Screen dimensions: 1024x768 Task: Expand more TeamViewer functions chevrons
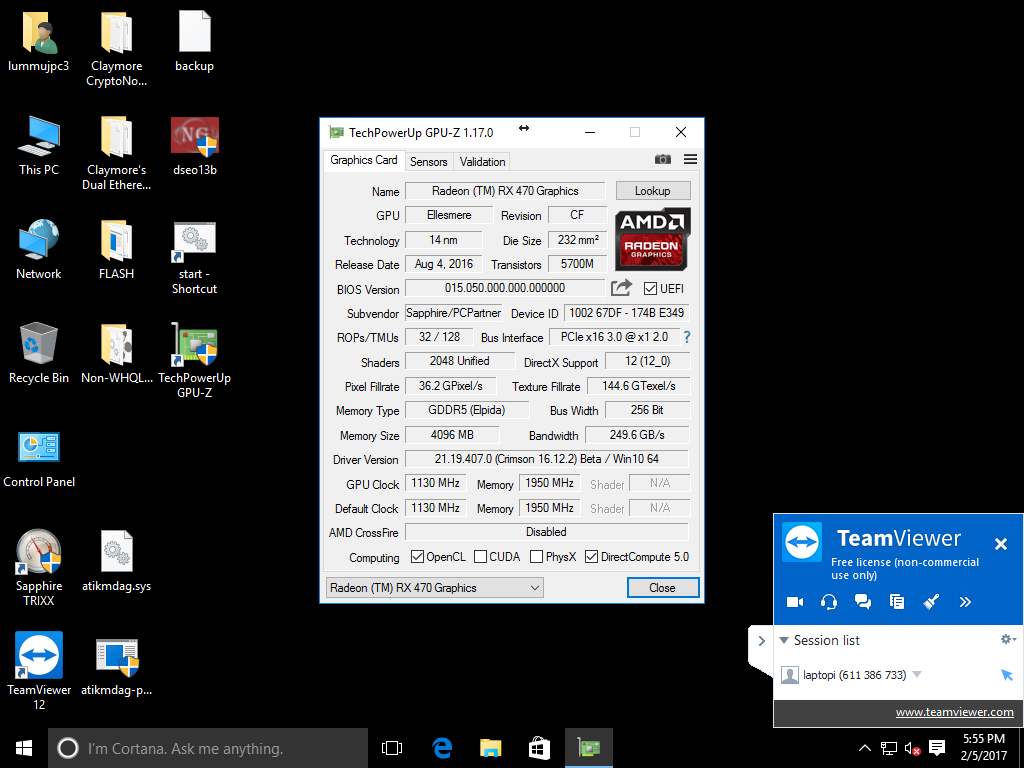(x=965, y=602)
